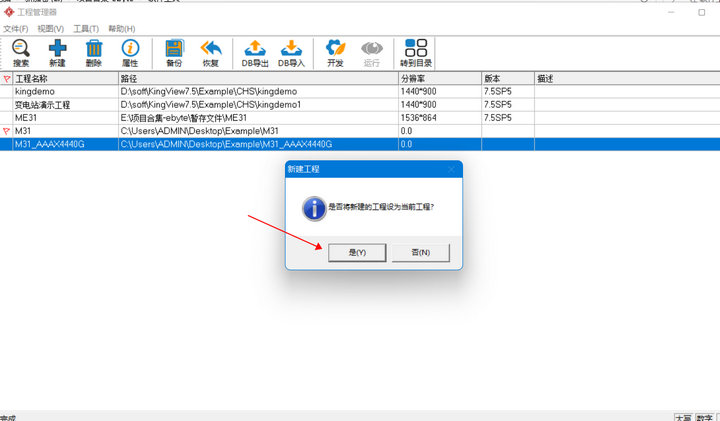This screenshot has width=720, height=421.
Task: Open the Tools (工具) menu
Action: (x=86, y=29)
